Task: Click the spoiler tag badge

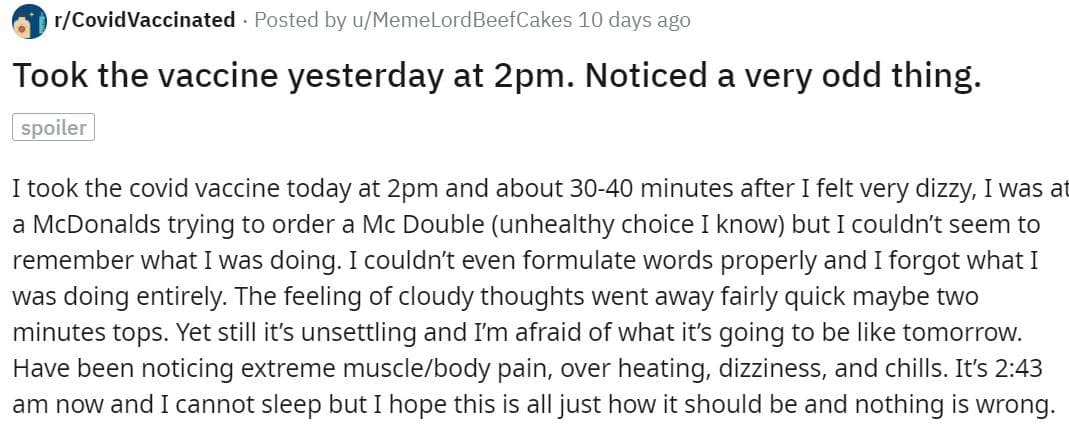Action: [x=54, y=128]
